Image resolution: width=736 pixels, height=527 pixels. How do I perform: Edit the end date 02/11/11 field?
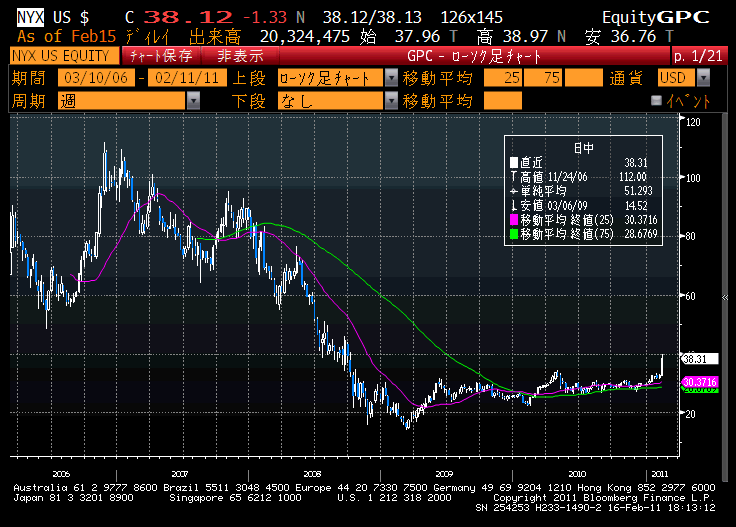pos(187,77)
